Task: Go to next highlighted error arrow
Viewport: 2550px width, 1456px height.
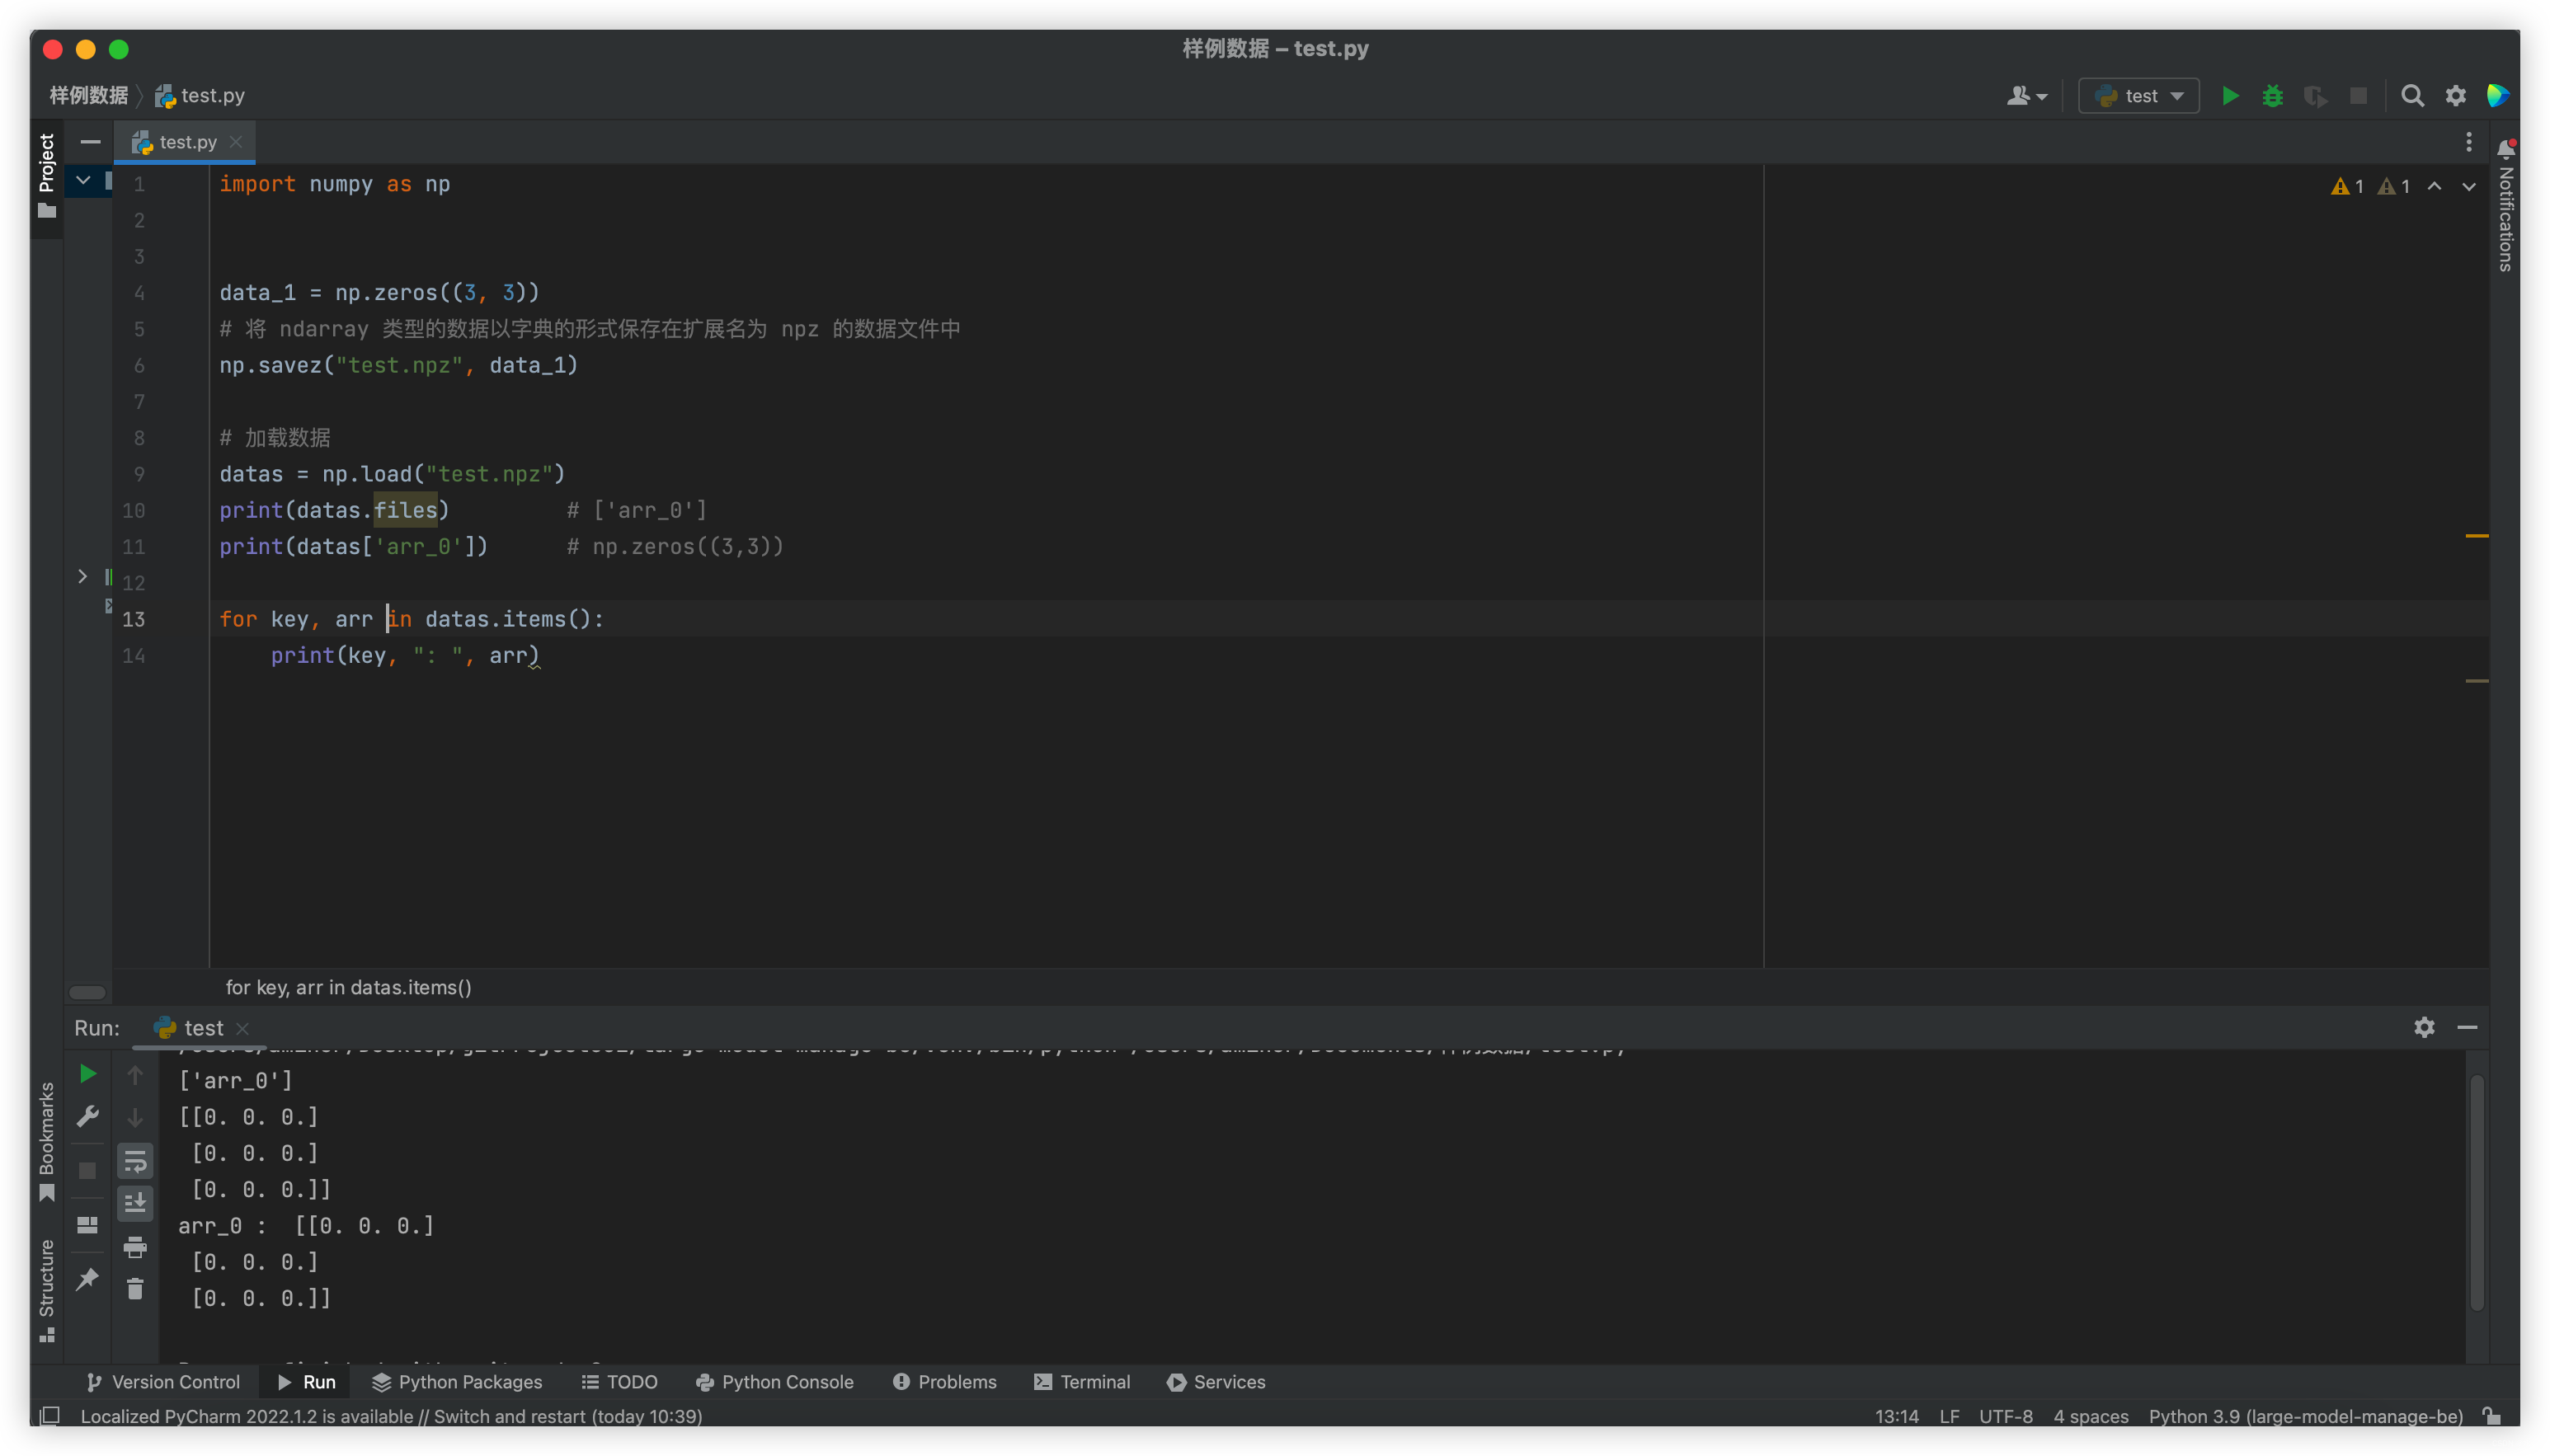Action: pos(2469,186)
